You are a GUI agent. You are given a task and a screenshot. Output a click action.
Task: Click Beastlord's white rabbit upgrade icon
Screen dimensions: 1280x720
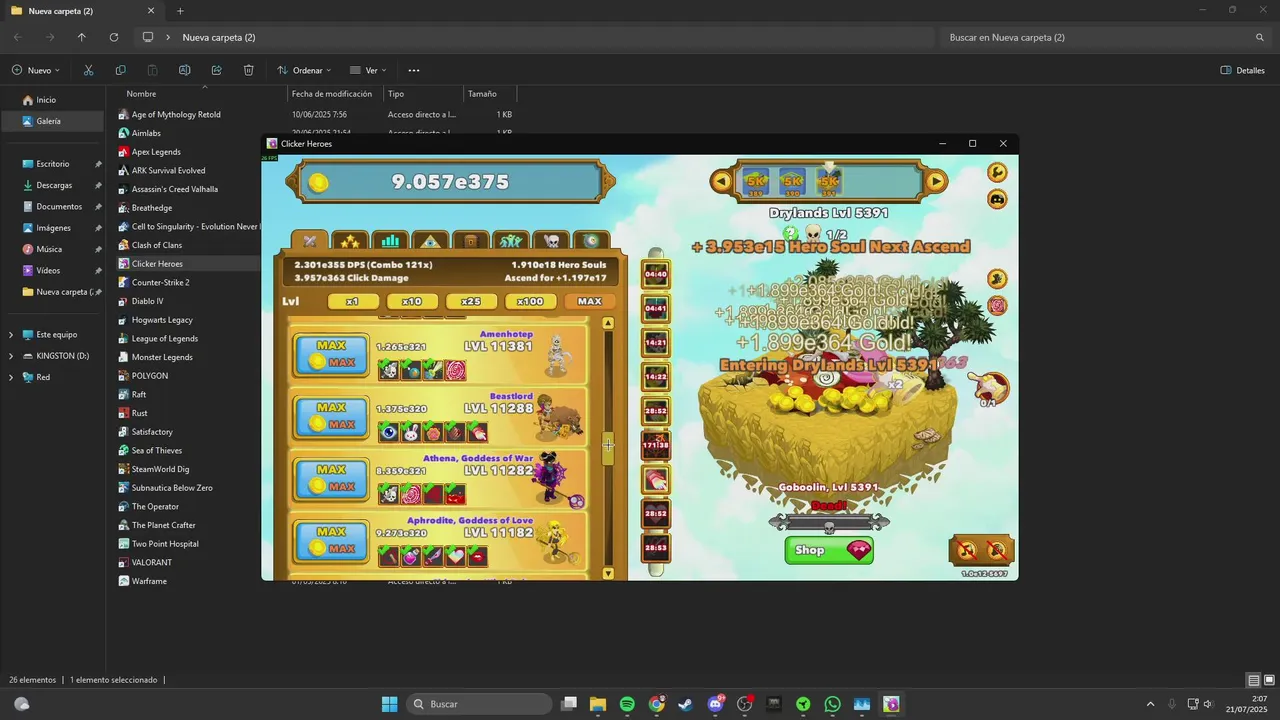[x=411, y=432]
